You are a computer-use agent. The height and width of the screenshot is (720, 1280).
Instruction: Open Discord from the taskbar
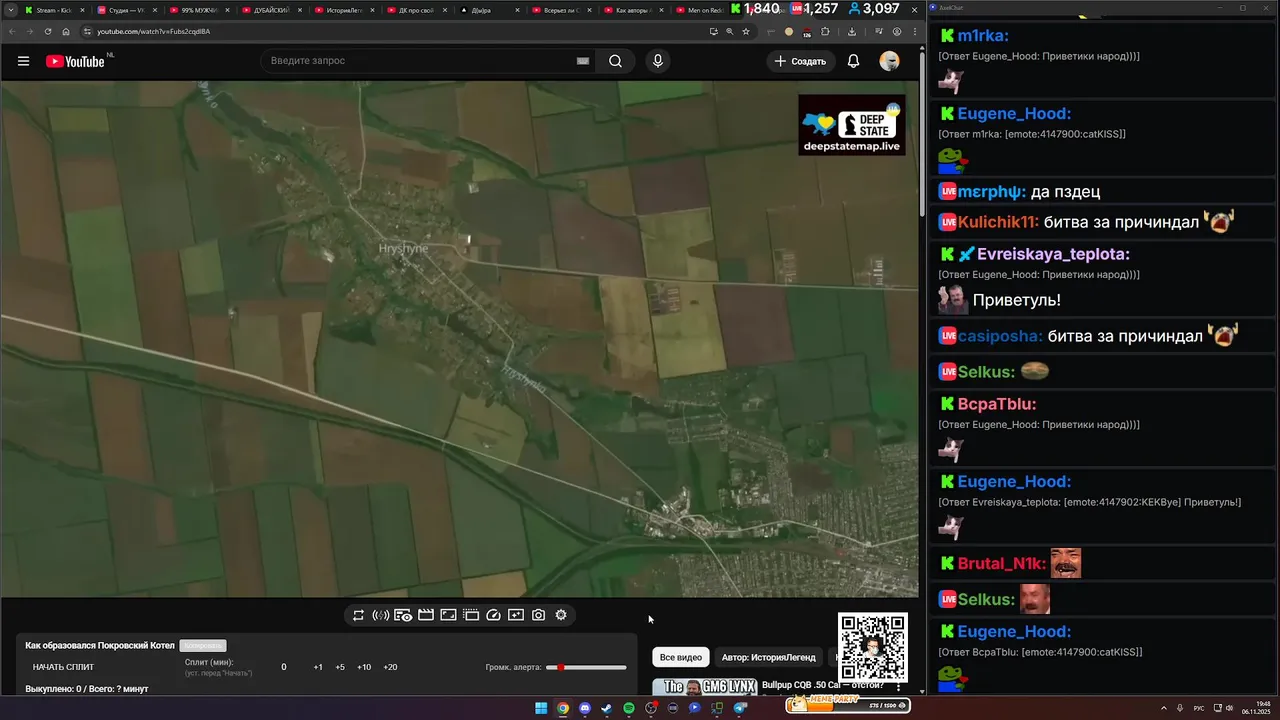coord(585,708)
